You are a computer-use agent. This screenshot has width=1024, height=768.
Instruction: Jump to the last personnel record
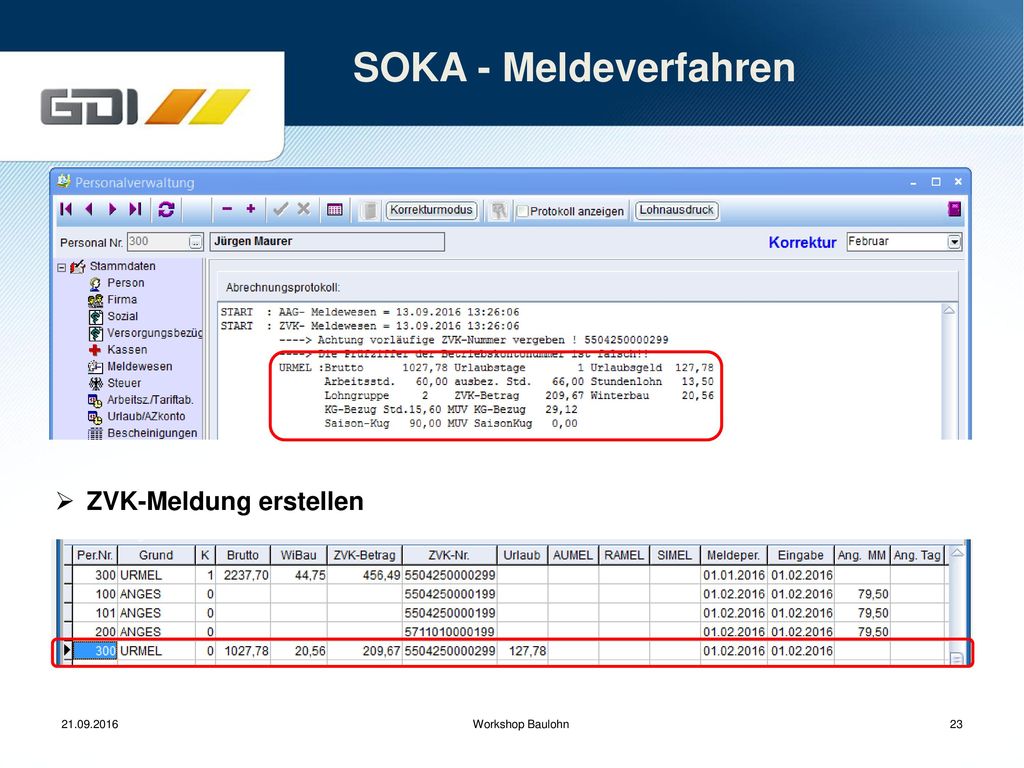coord(135,209)
